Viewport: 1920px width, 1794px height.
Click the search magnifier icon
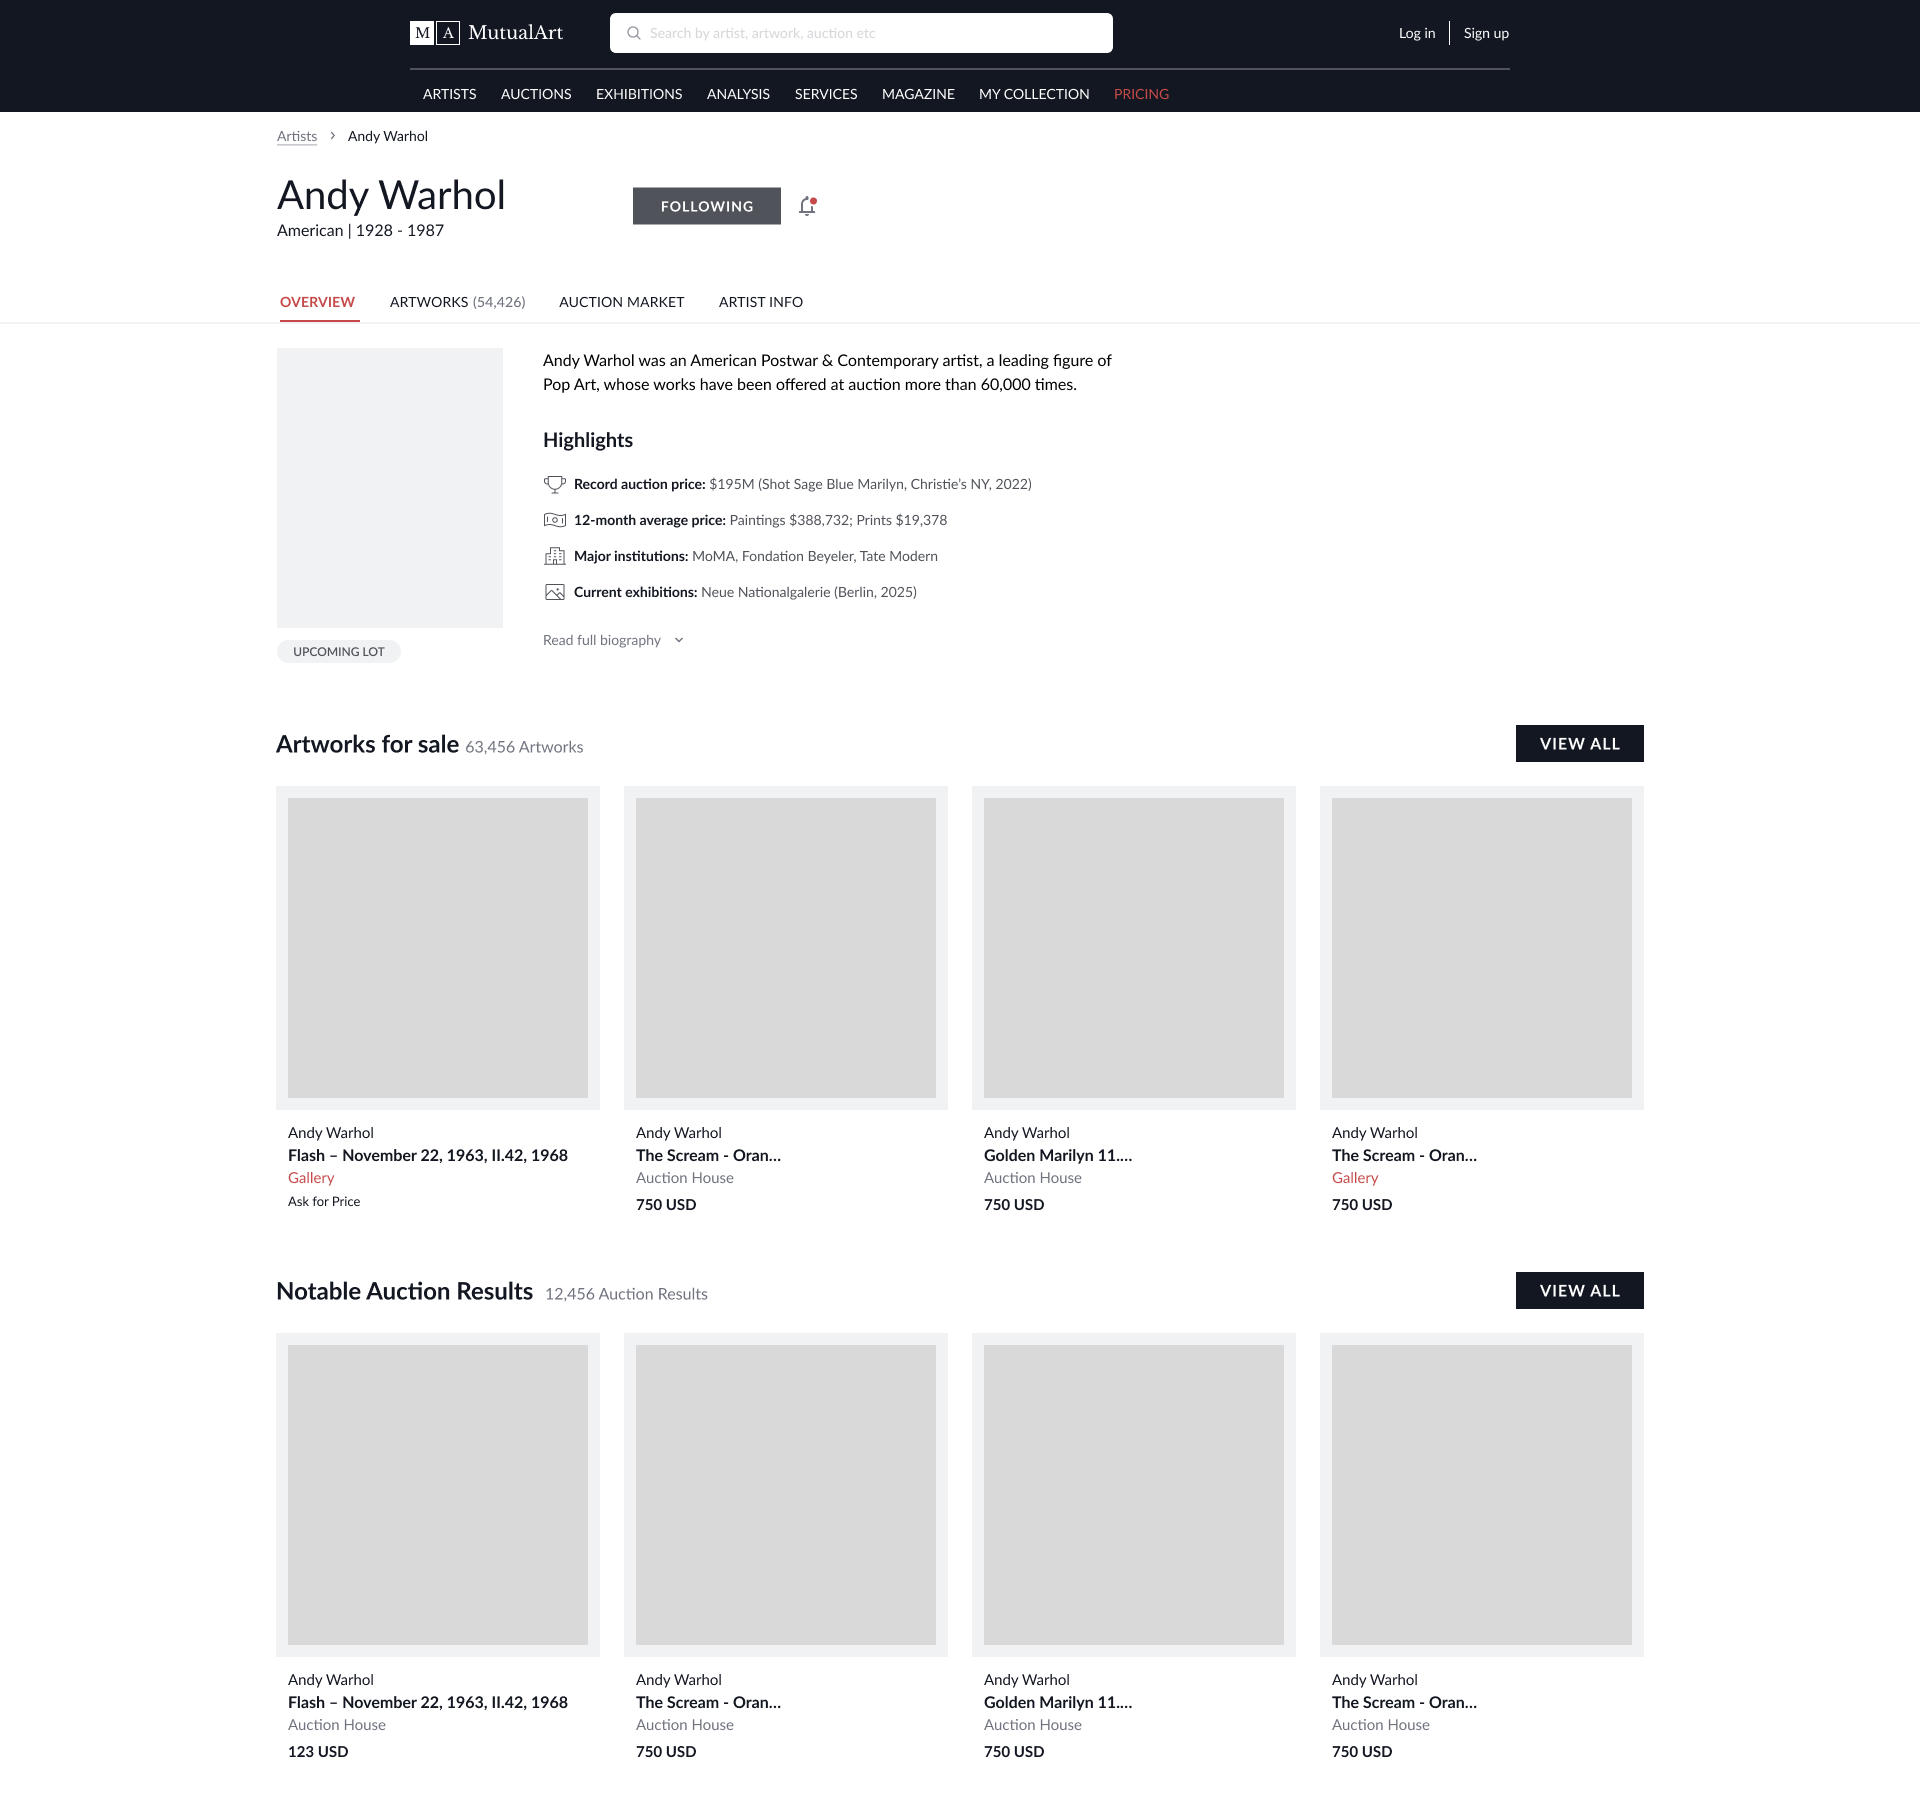pos(634,33)
